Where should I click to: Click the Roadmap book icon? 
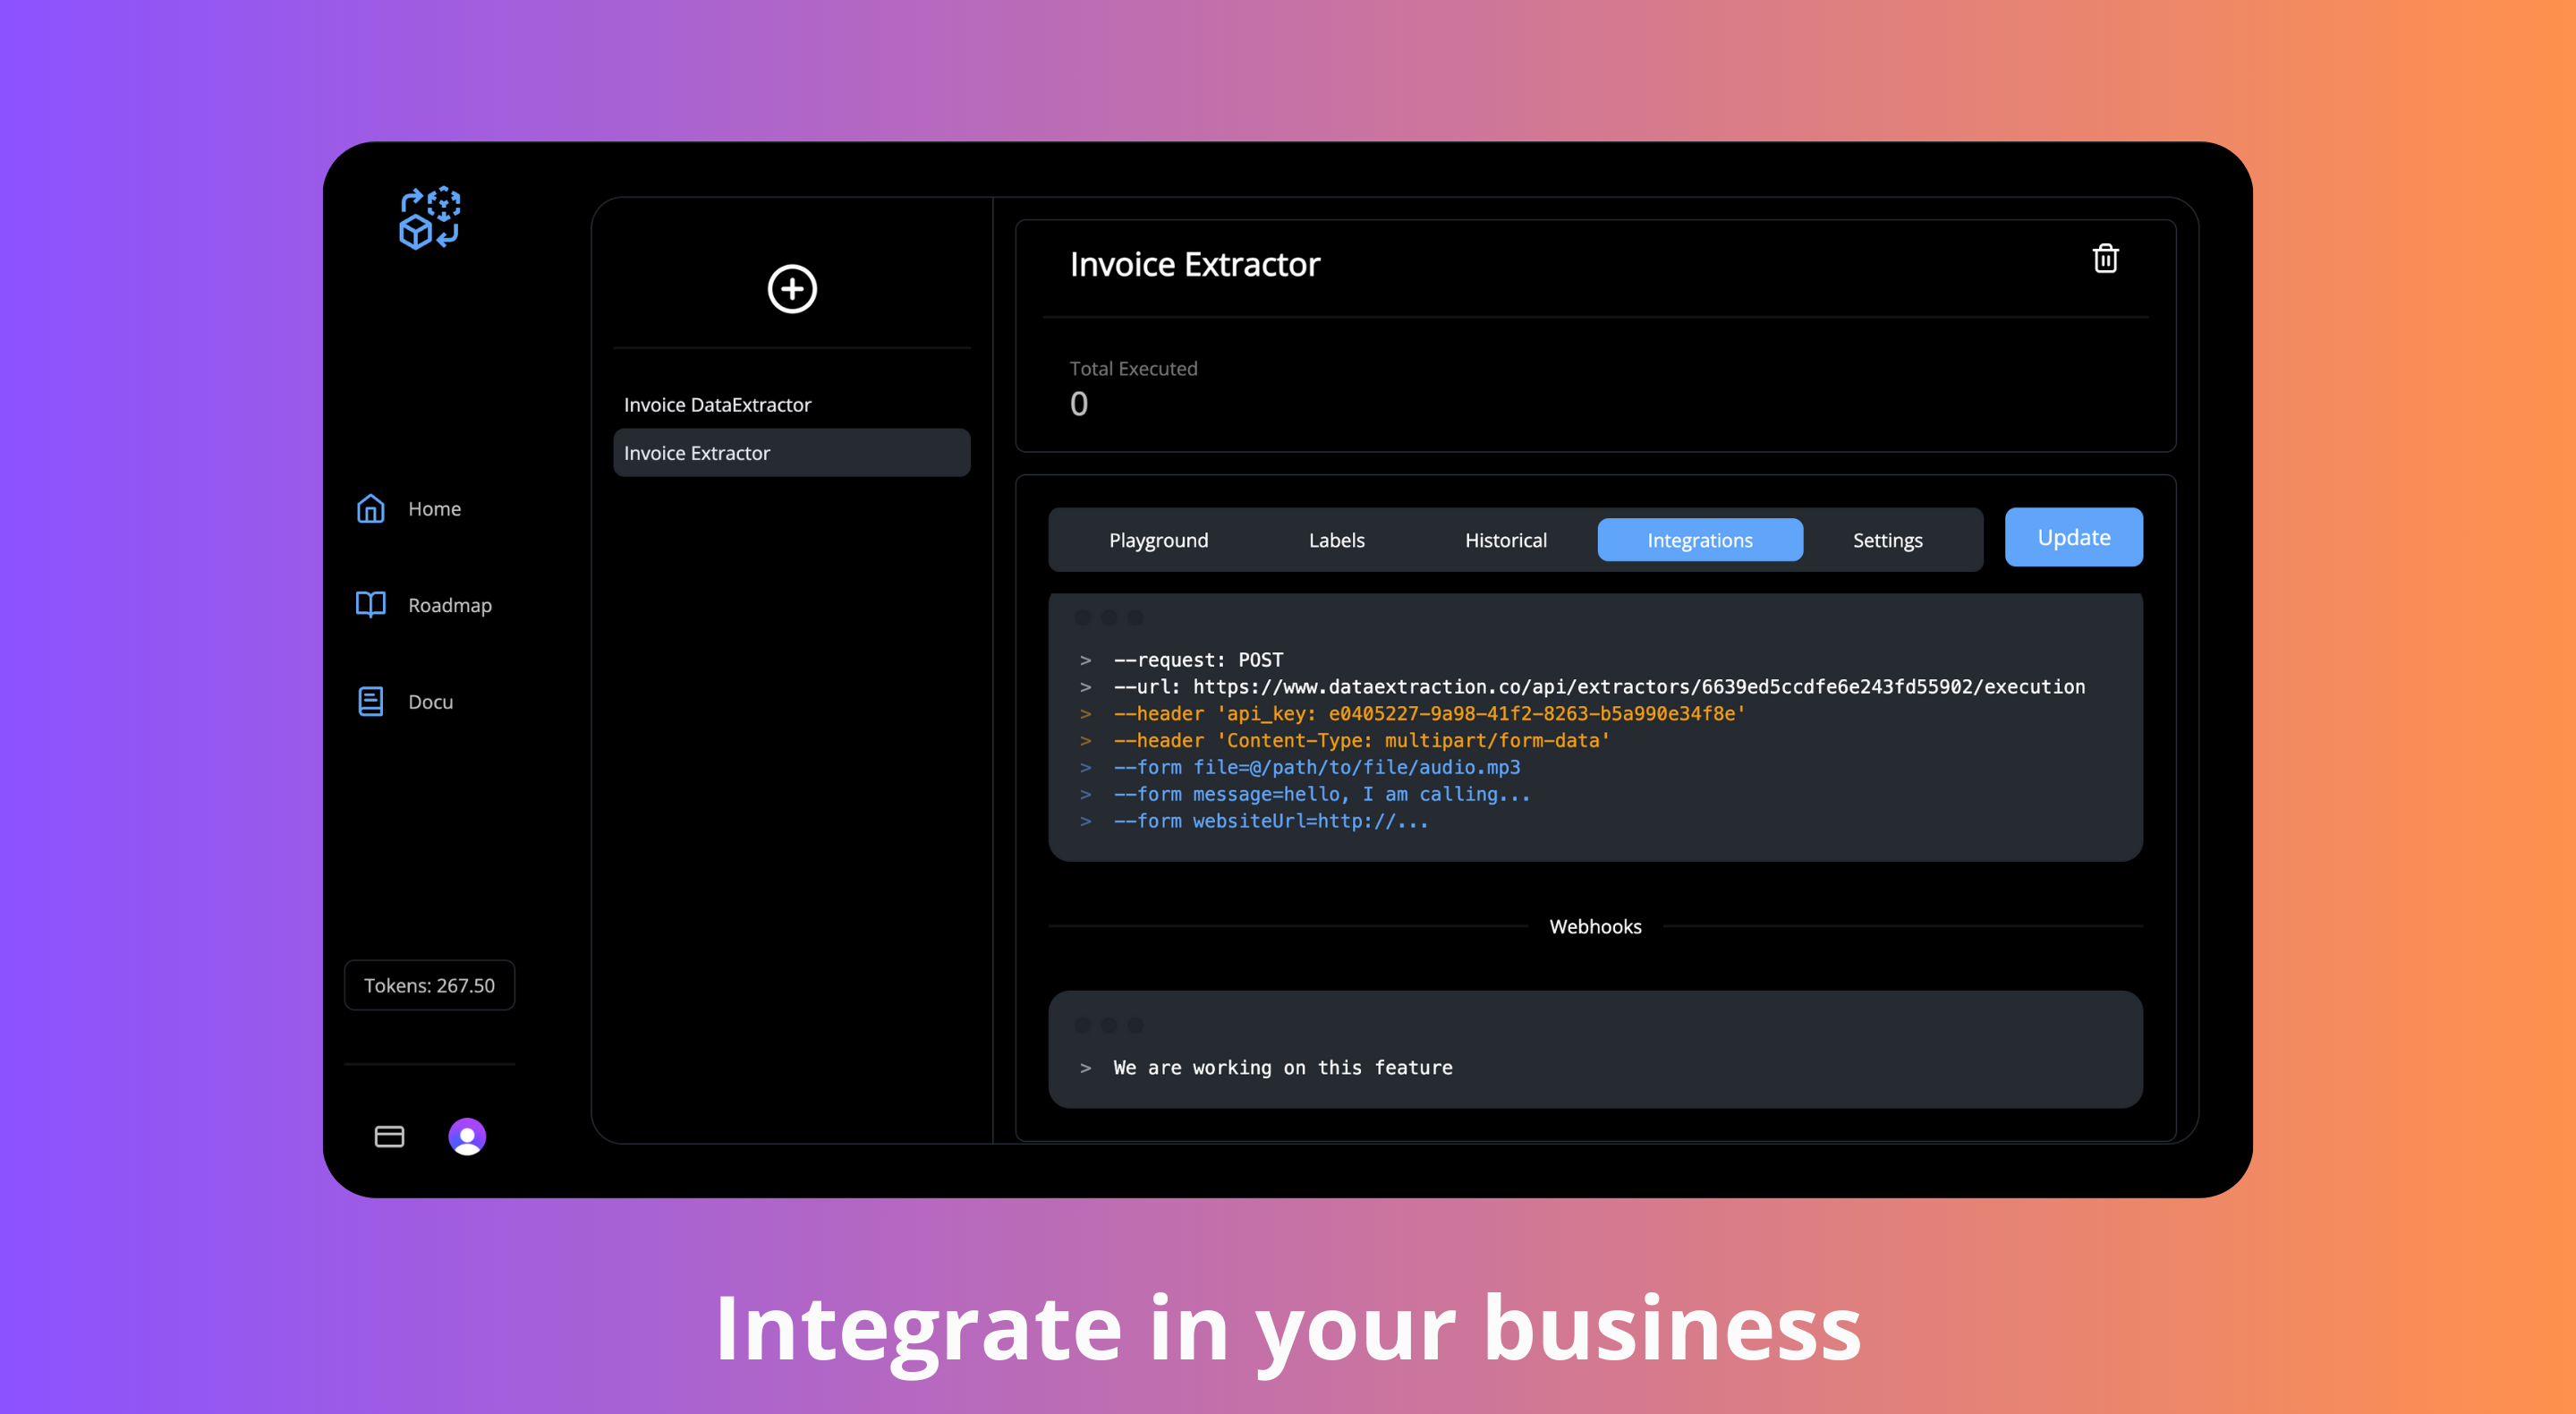click(371, 605)
